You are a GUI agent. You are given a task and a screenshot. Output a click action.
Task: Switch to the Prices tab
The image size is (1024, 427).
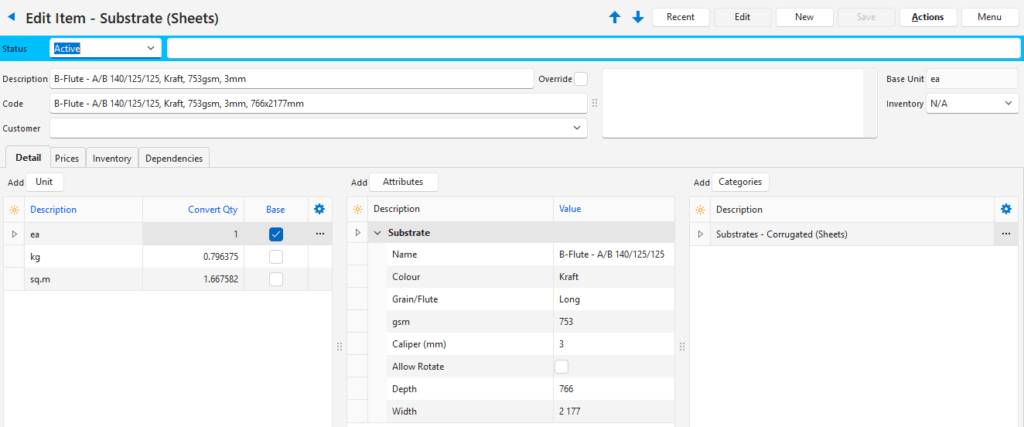tap(67, 158)
